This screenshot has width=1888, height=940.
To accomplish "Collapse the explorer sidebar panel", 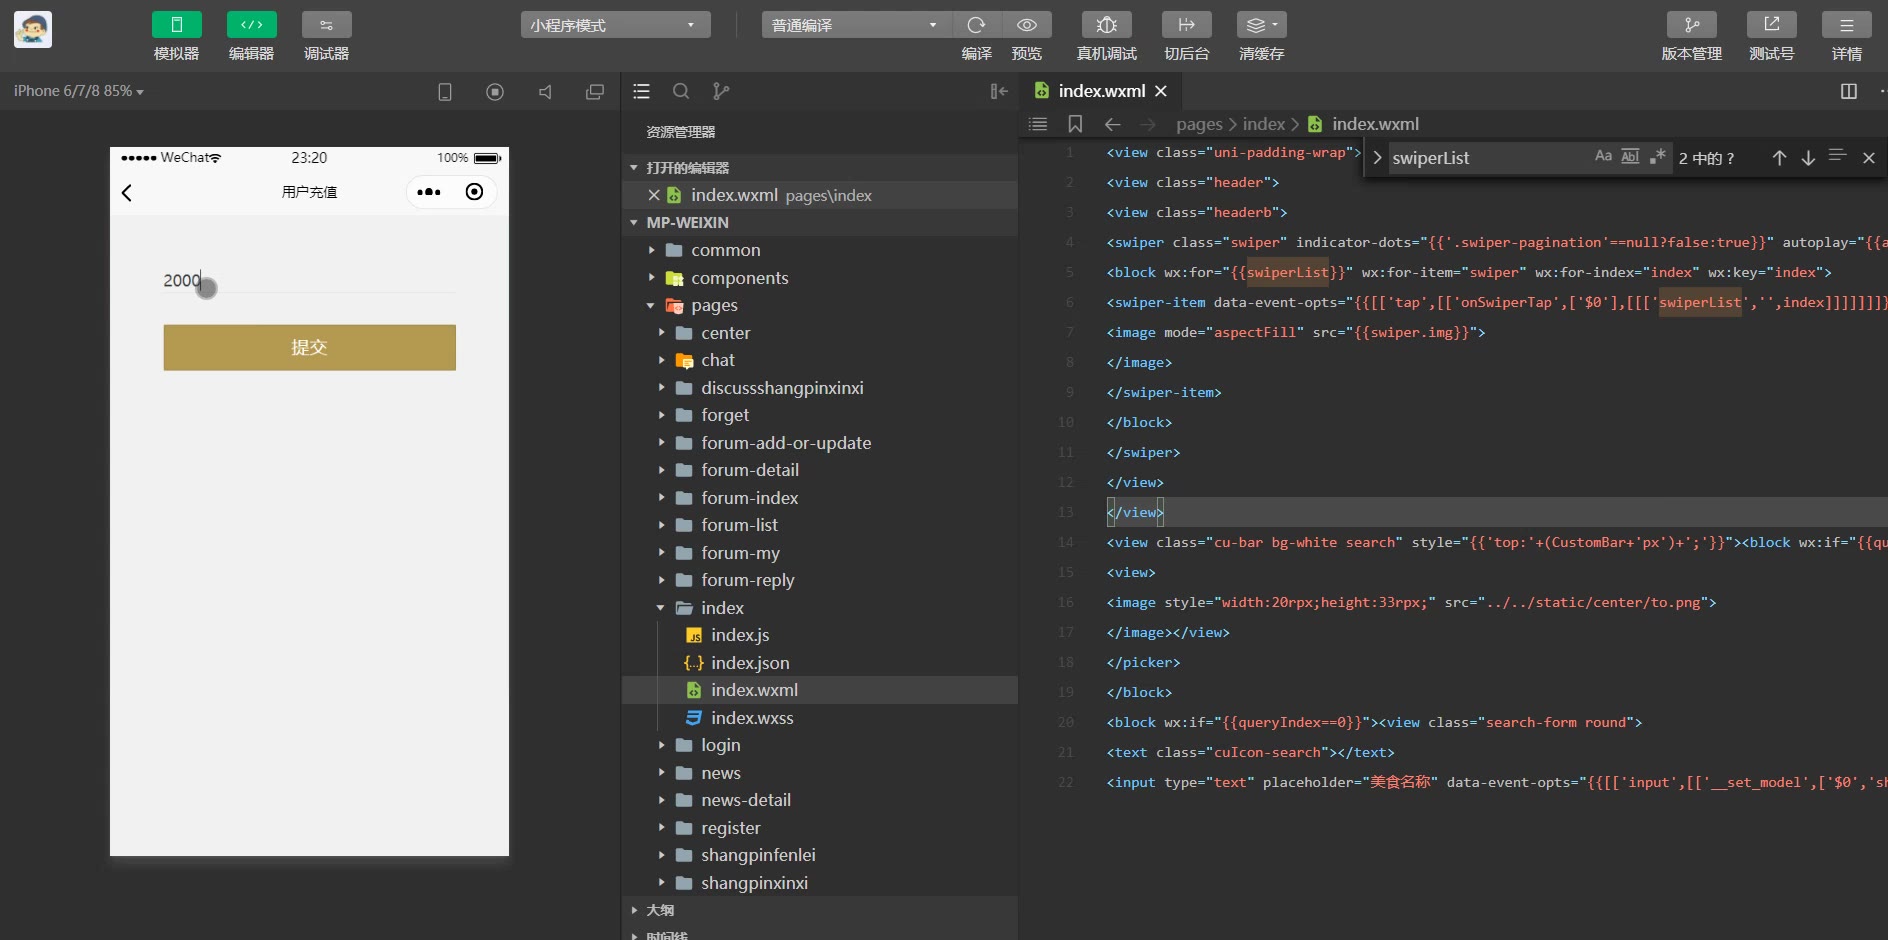I will coord(998,92).
